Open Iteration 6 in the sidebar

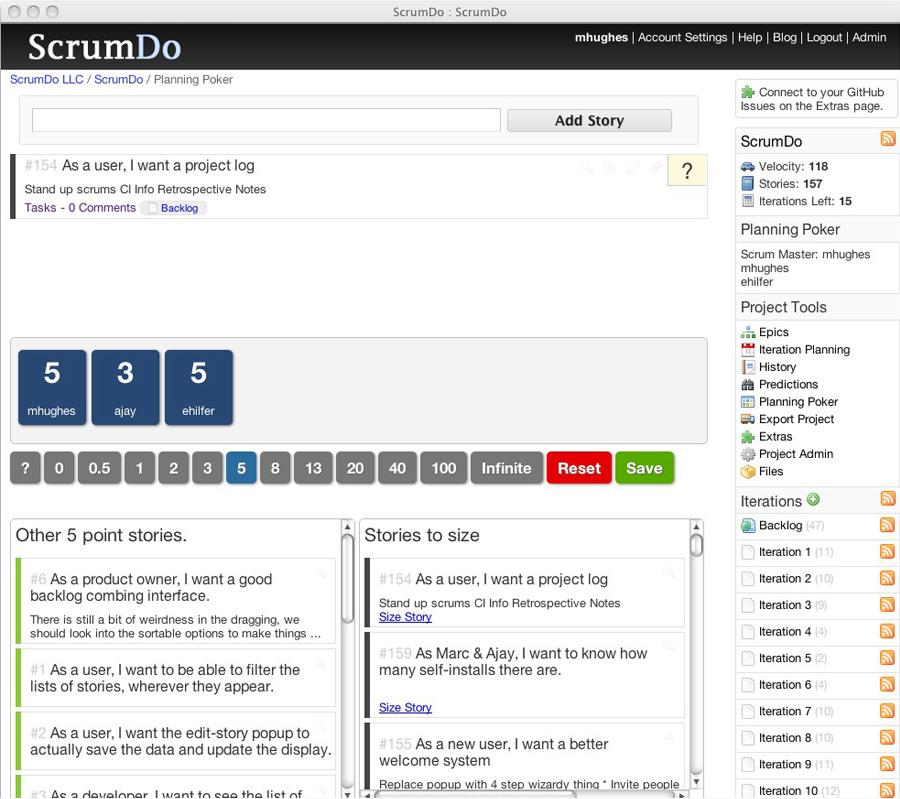click(x=785, y=685)
